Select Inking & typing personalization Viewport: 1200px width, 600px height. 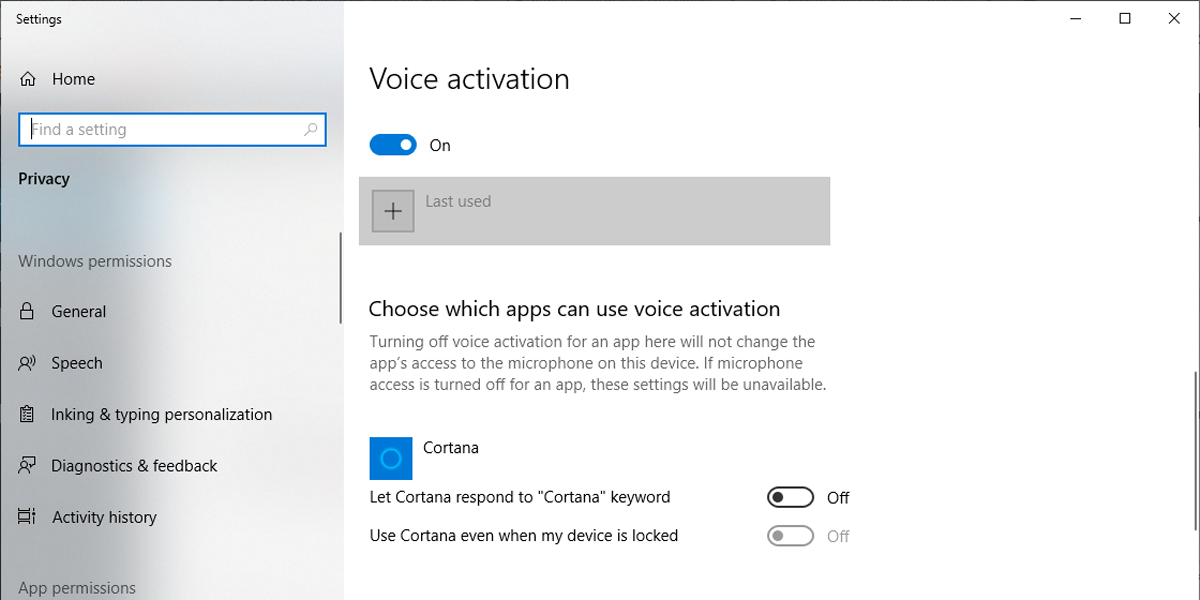tap(161, 414)
